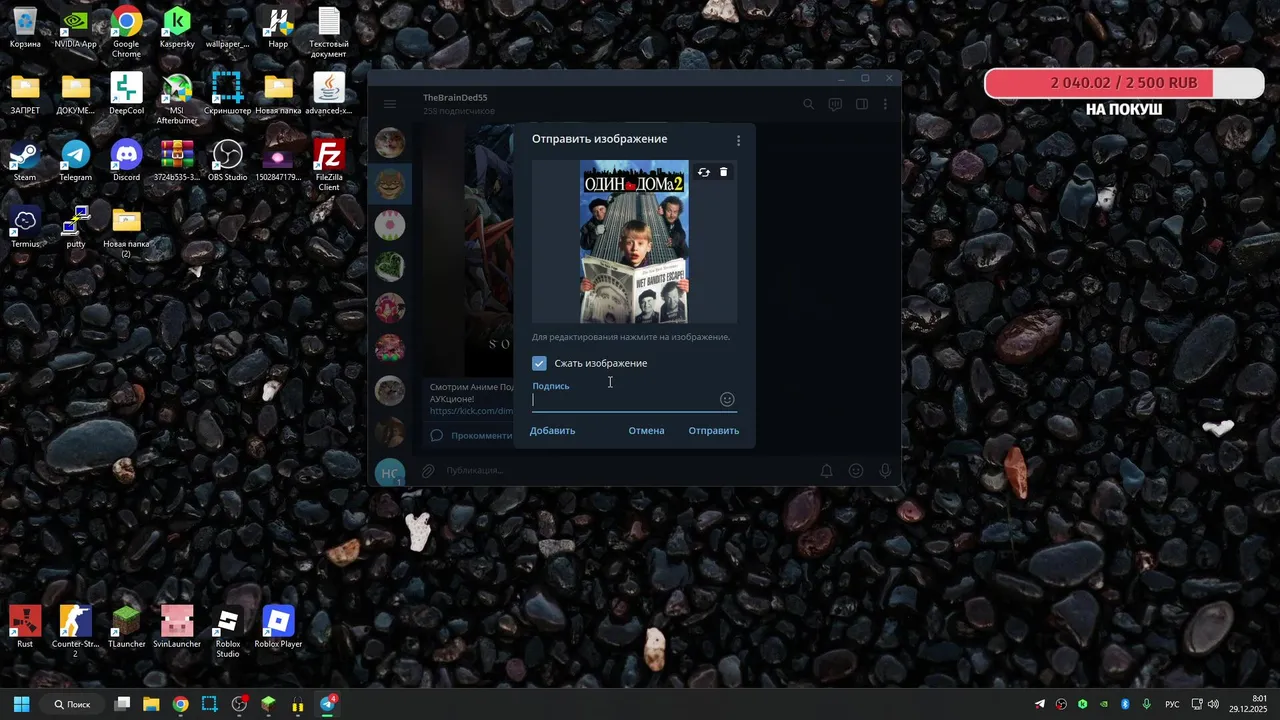The image size is (1280, 720).
Task: Select the Telegram desktop shortcut
Action: click(76, 162)
